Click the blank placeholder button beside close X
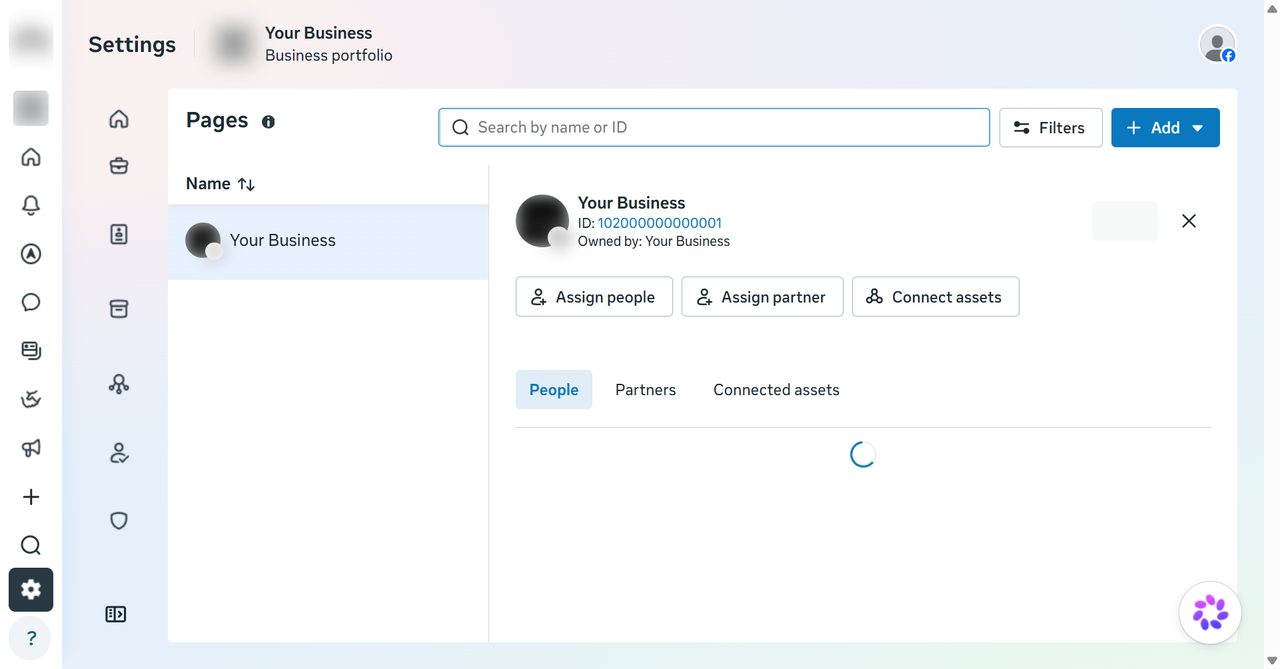The image size is (1280, 669). [1125, 221]
